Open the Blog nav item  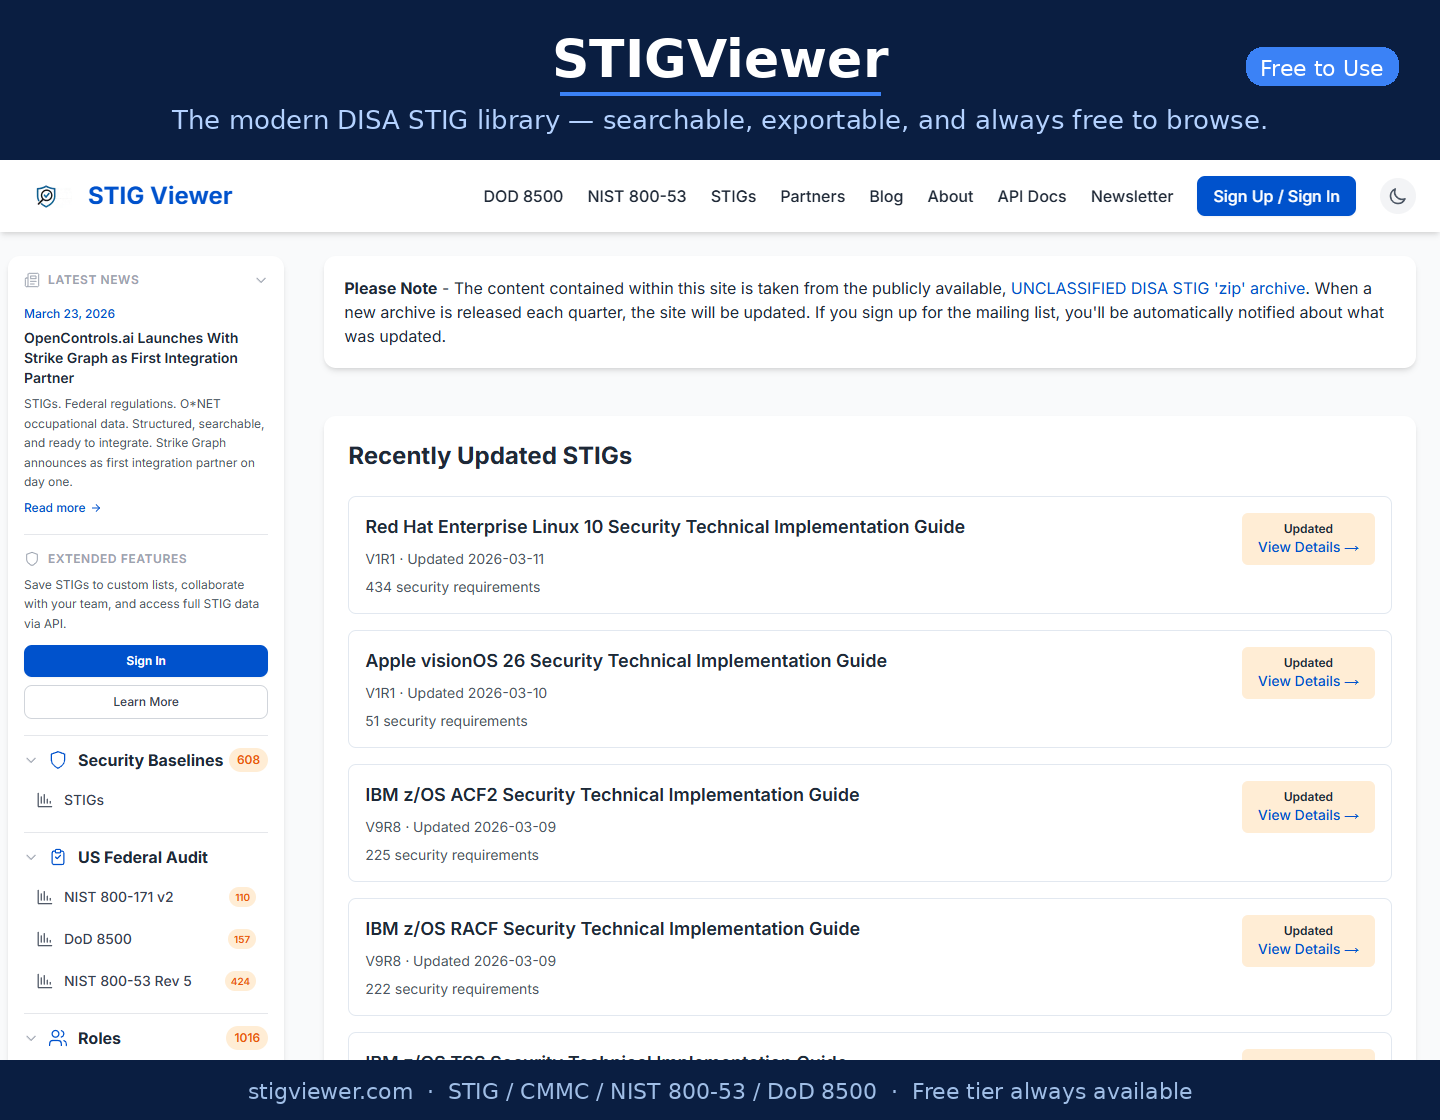click(x=886, y=196)
